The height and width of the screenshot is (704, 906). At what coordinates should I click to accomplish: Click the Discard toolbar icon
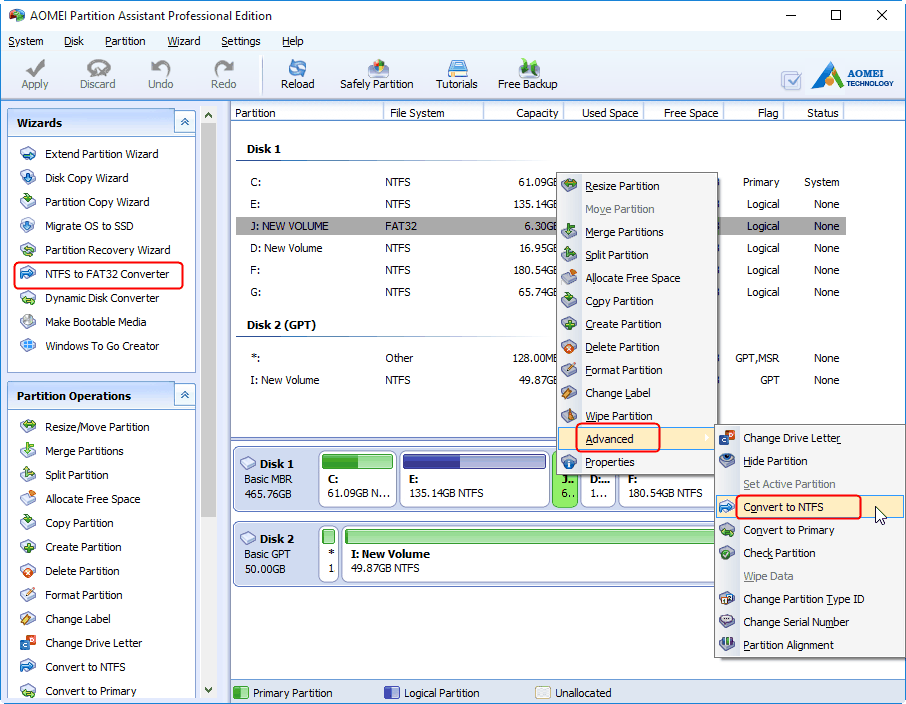pyautogui.click(x=98, y=68)
